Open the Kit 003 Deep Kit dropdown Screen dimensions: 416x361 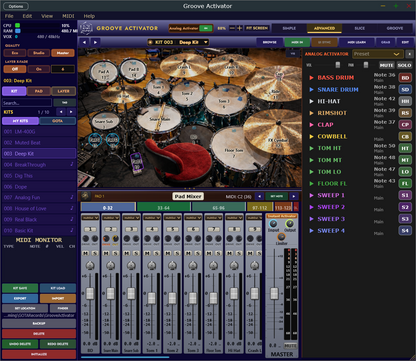point(178,42)
